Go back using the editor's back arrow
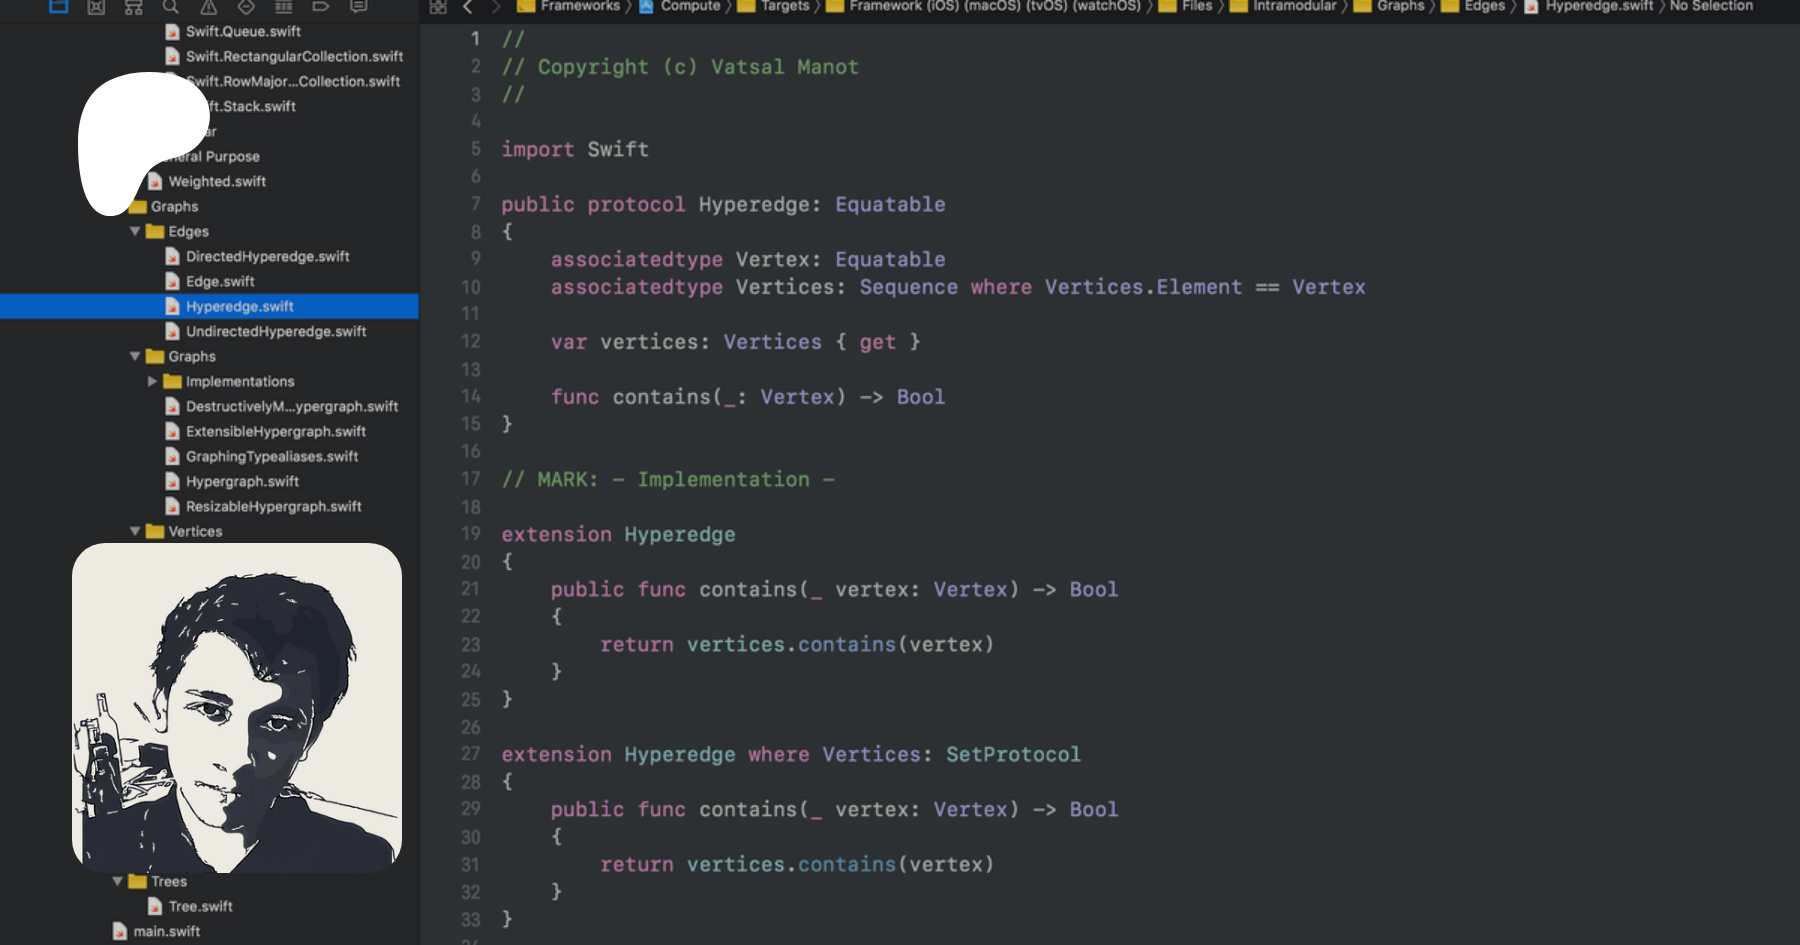This screenshot has width=1800, height=945. (467, 6)
